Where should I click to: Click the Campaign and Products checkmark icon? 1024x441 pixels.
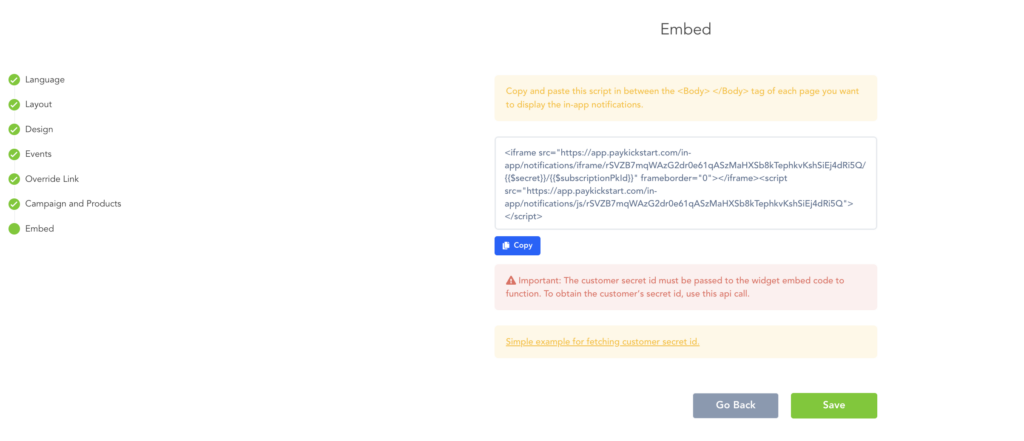[x=14, y=204]
